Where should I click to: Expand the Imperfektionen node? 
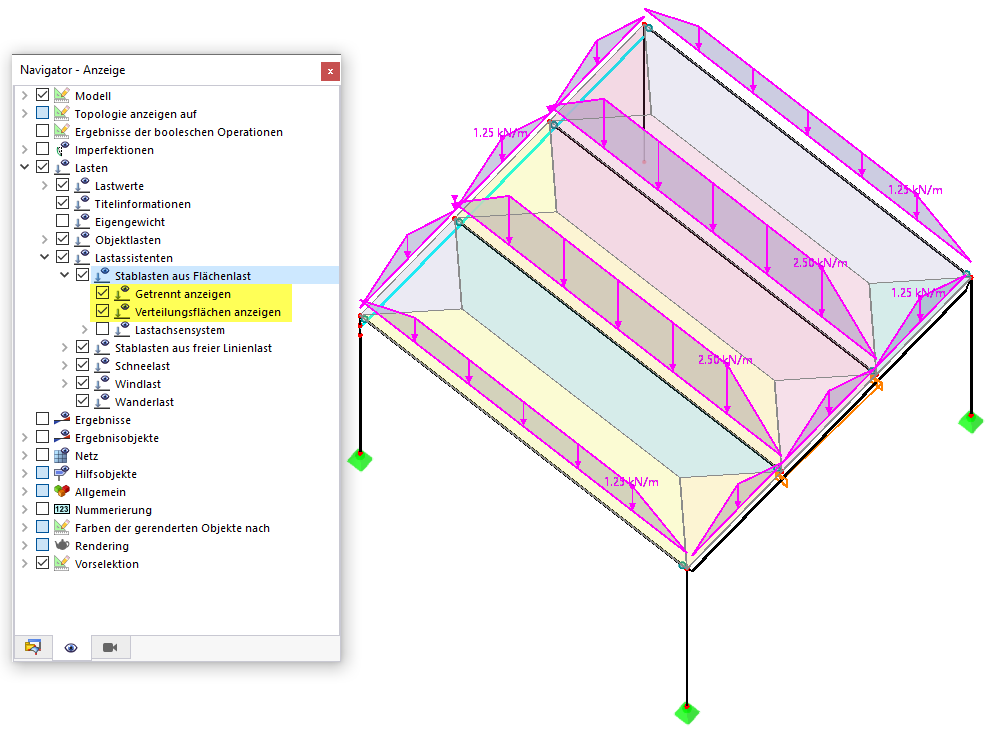tap(25, 149)
